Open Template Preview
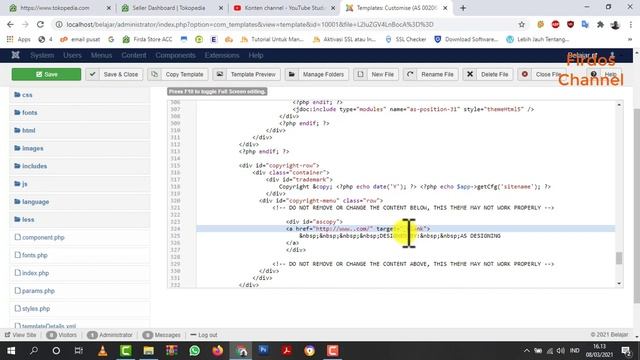 pos(247,74)
